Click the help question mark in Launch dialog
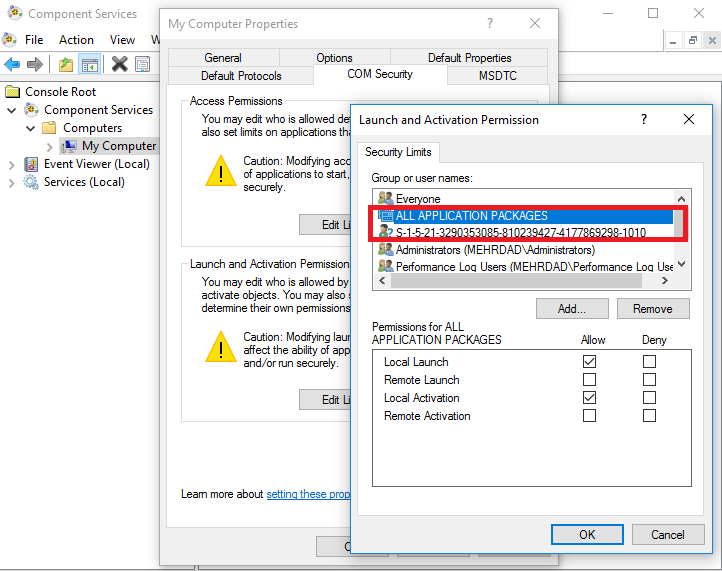 click(x=644, y=120)
